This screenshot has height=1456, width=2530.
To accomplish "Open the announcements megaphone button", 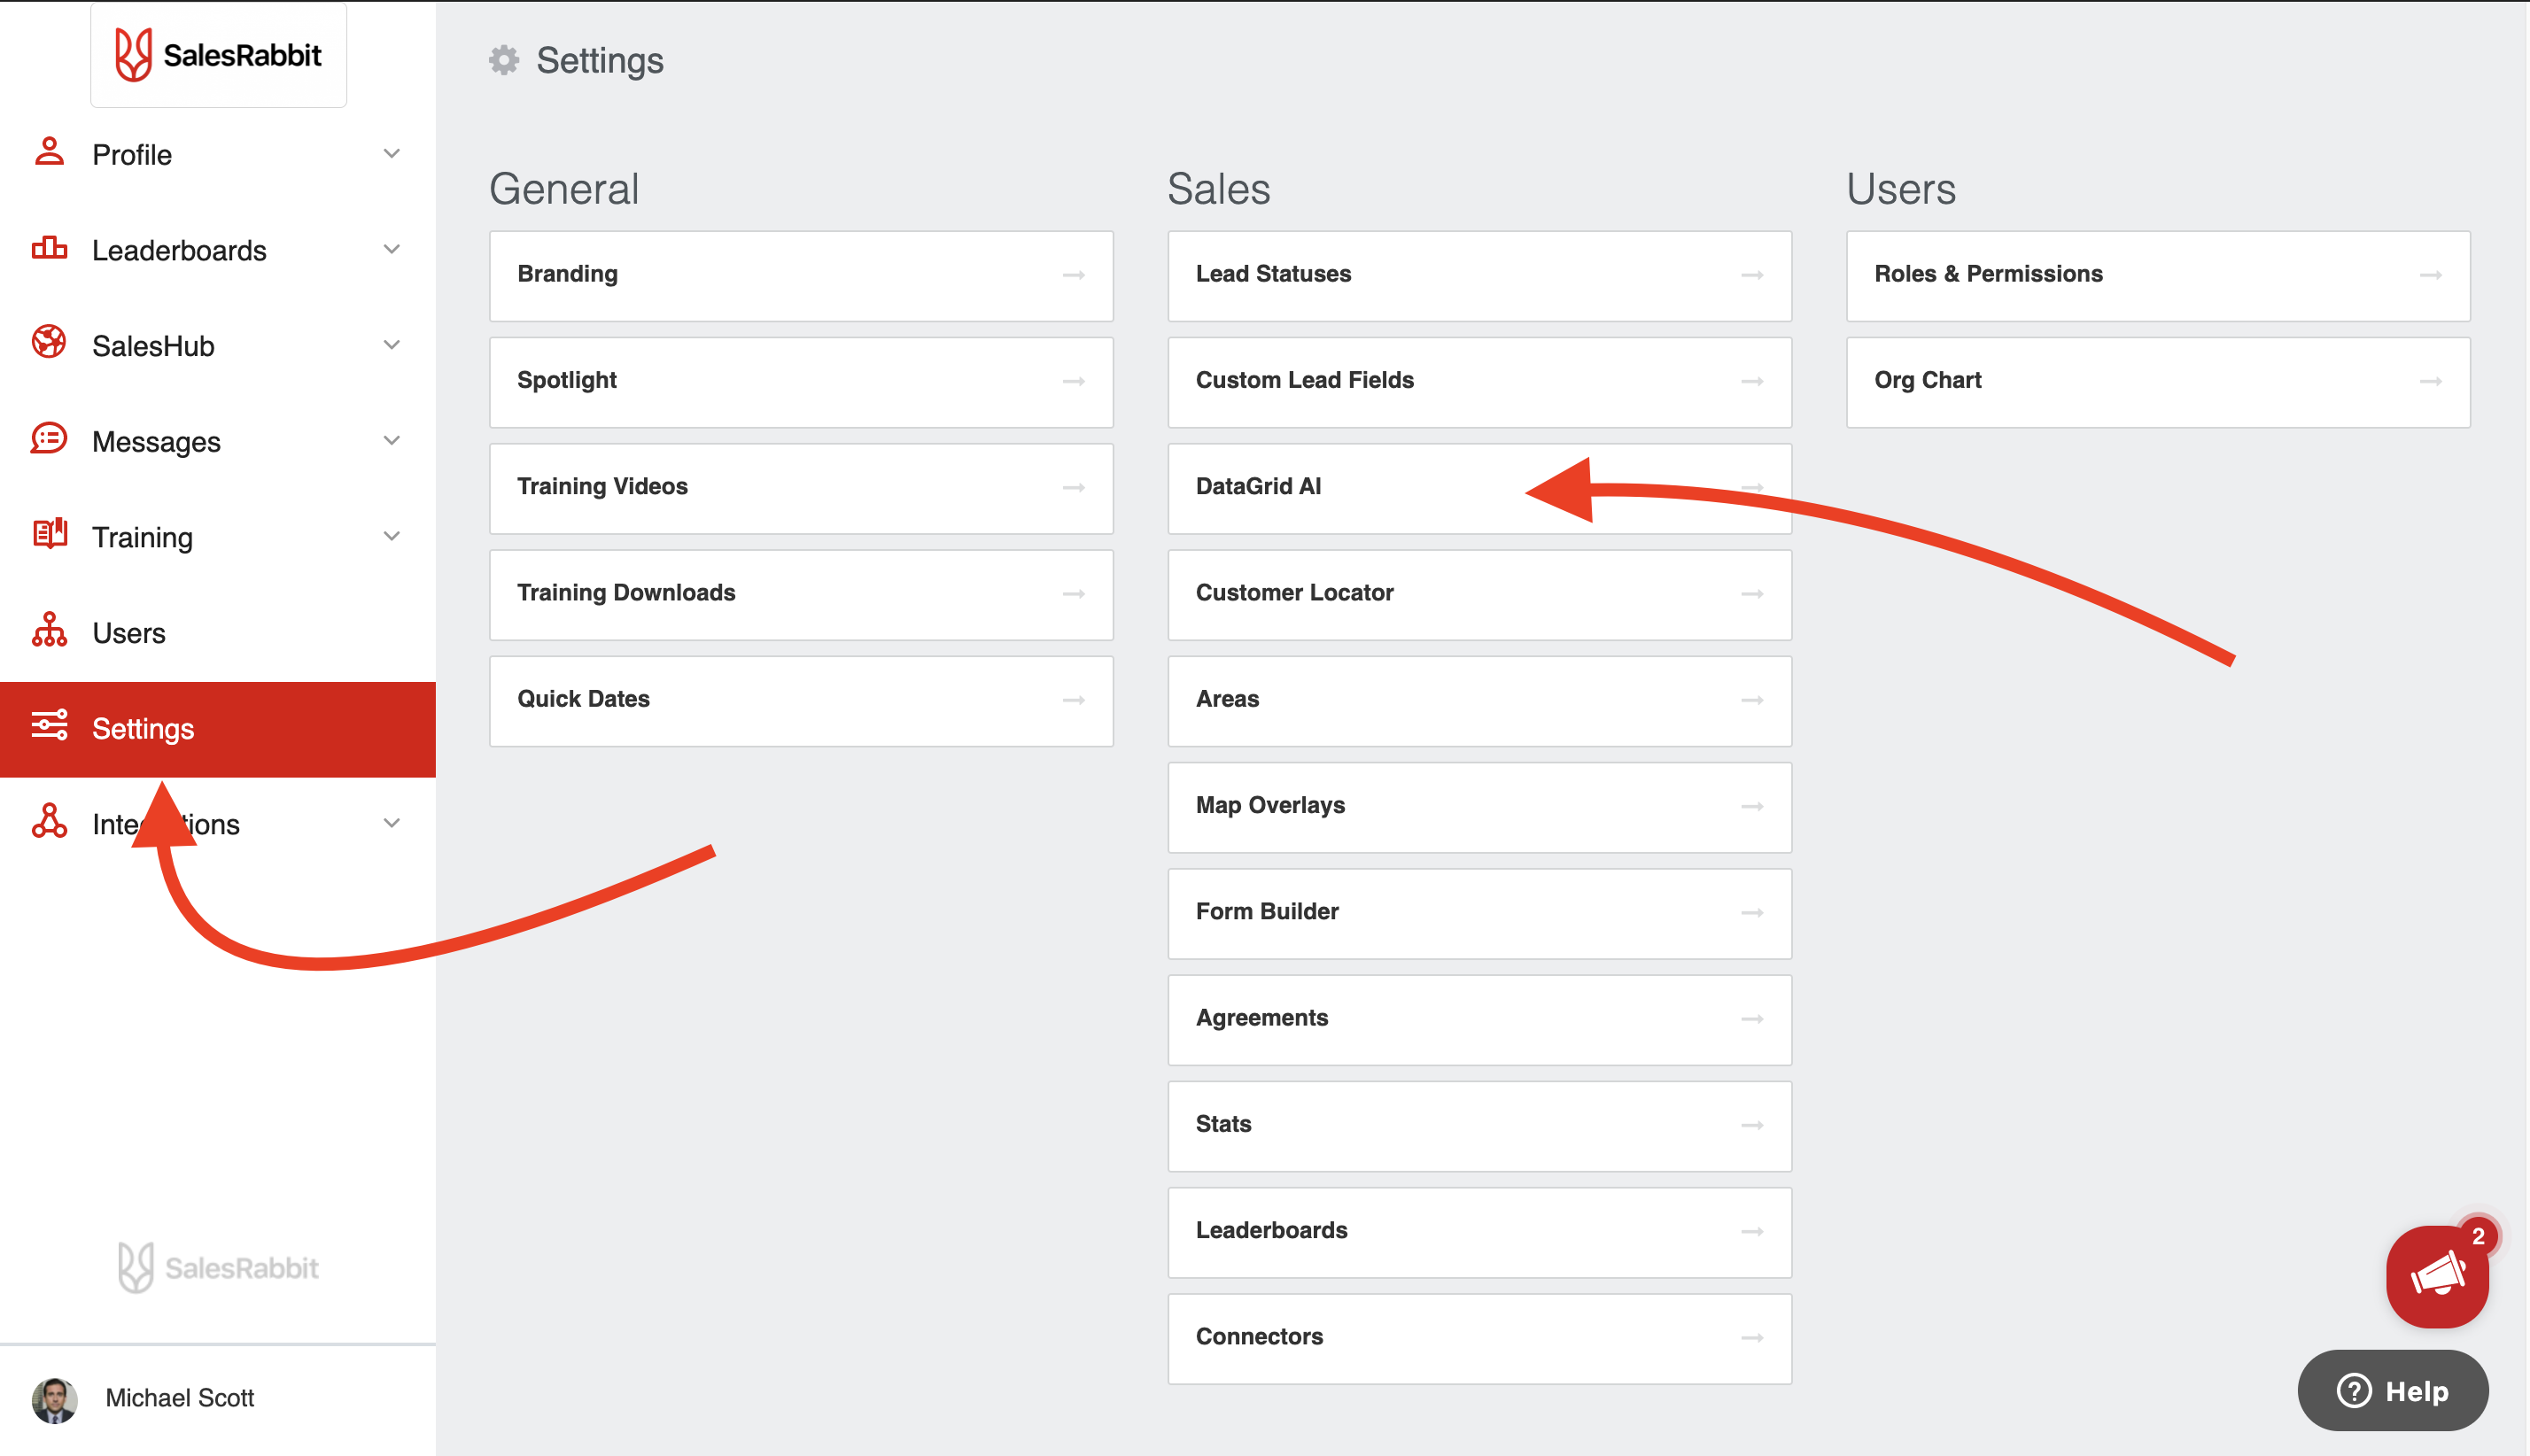I will tap(2437, 1277).
